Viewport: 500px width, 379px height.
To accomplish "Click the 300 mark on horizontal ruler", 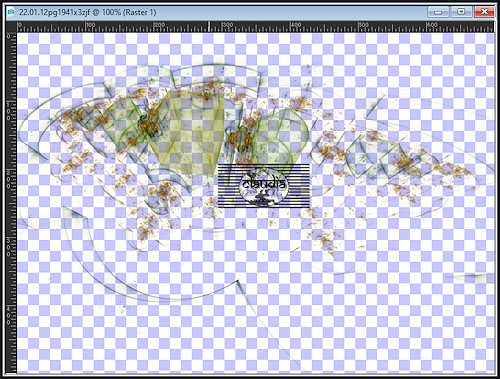I will click(227, 25).
